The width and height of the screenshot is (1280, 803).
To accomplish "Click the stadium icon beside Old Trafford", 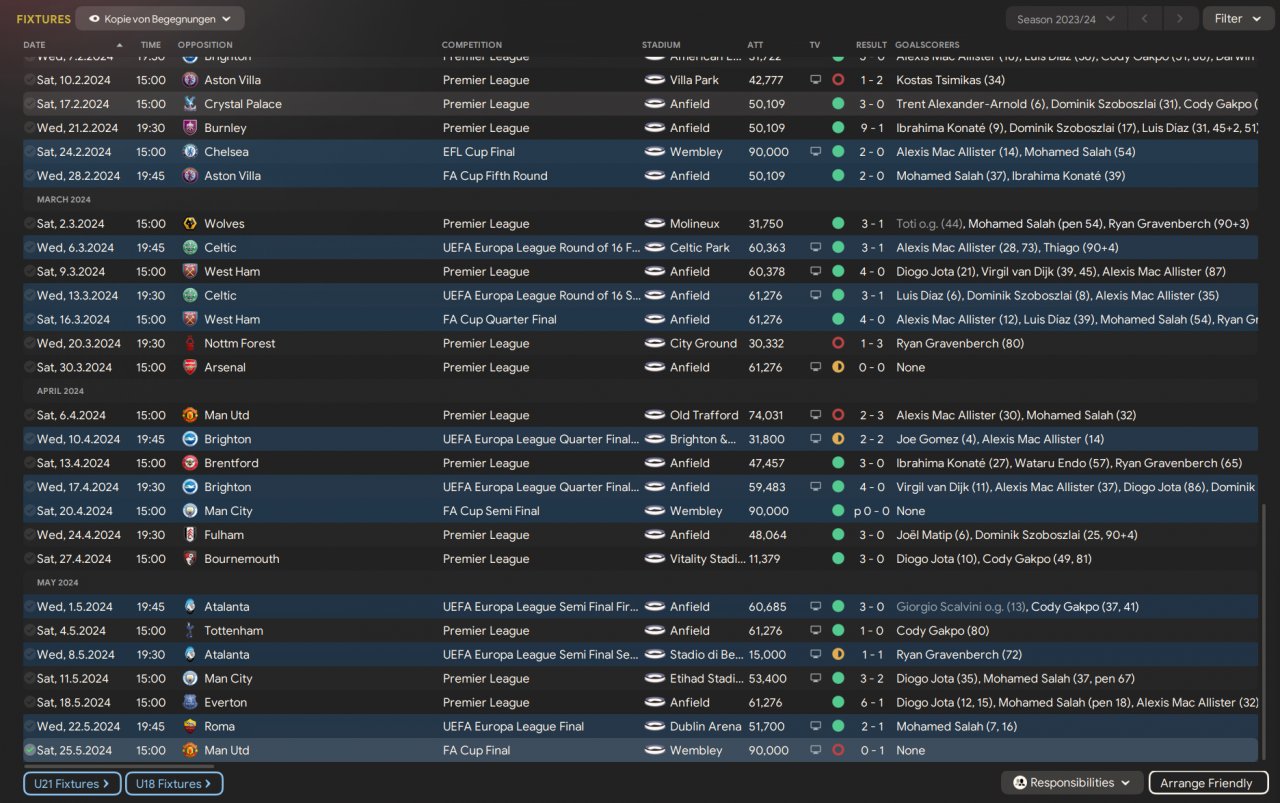I will pos(655,416).
